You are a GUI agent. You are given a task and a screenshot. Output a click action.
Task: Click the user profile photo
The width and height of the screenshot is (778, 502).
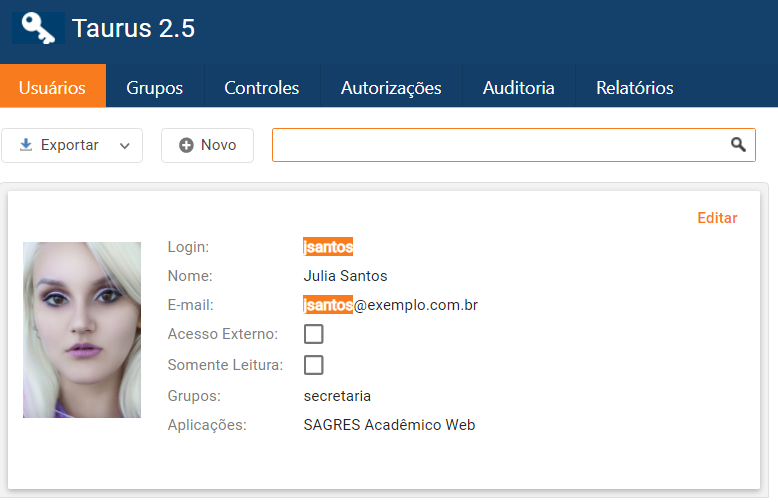pyautogui.click(x=82, y=330)
